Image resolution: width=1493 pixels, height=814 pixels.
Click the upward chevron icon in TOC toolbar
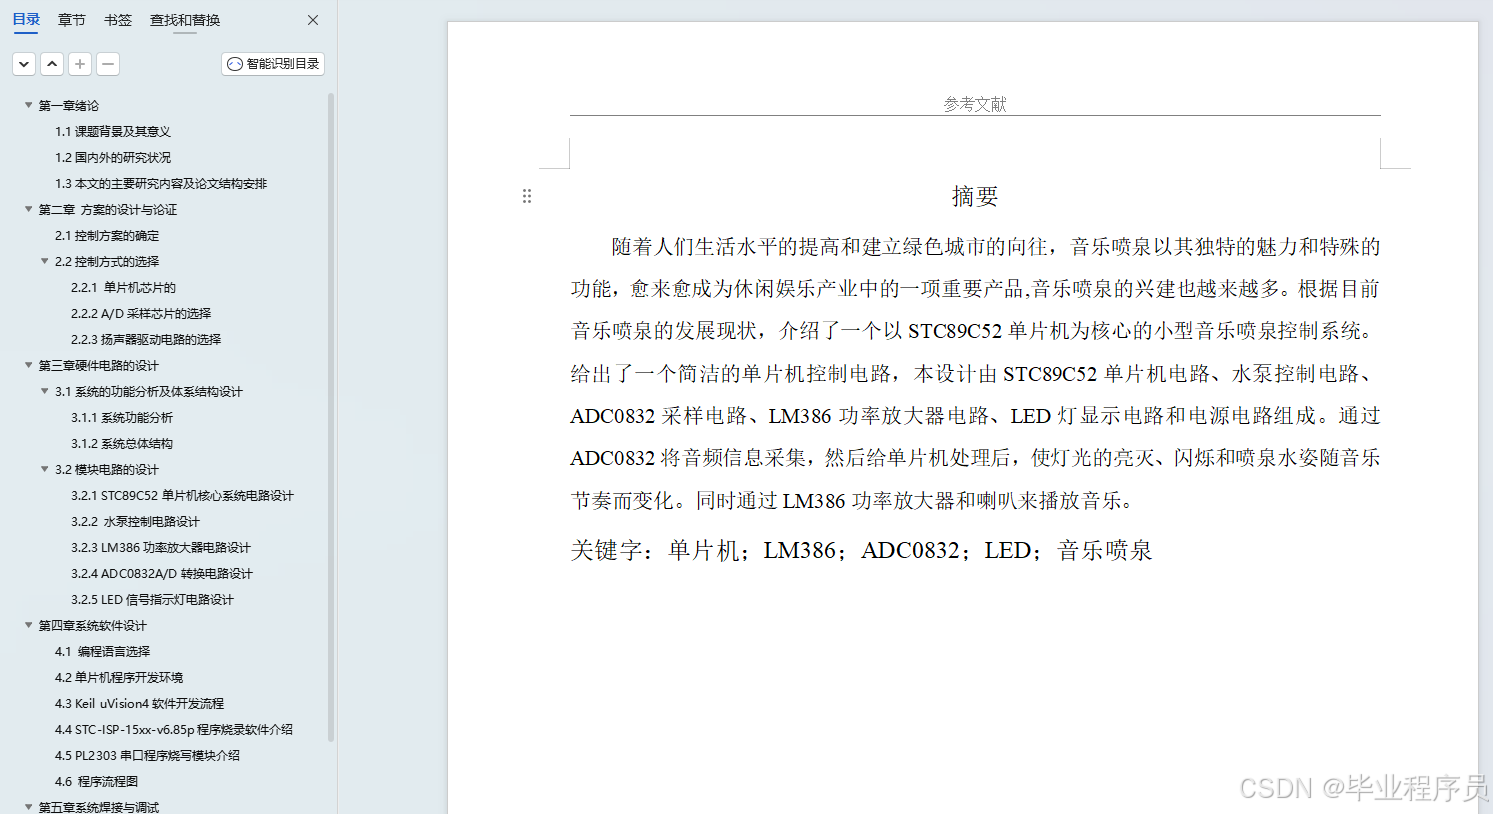click(51, 63)
